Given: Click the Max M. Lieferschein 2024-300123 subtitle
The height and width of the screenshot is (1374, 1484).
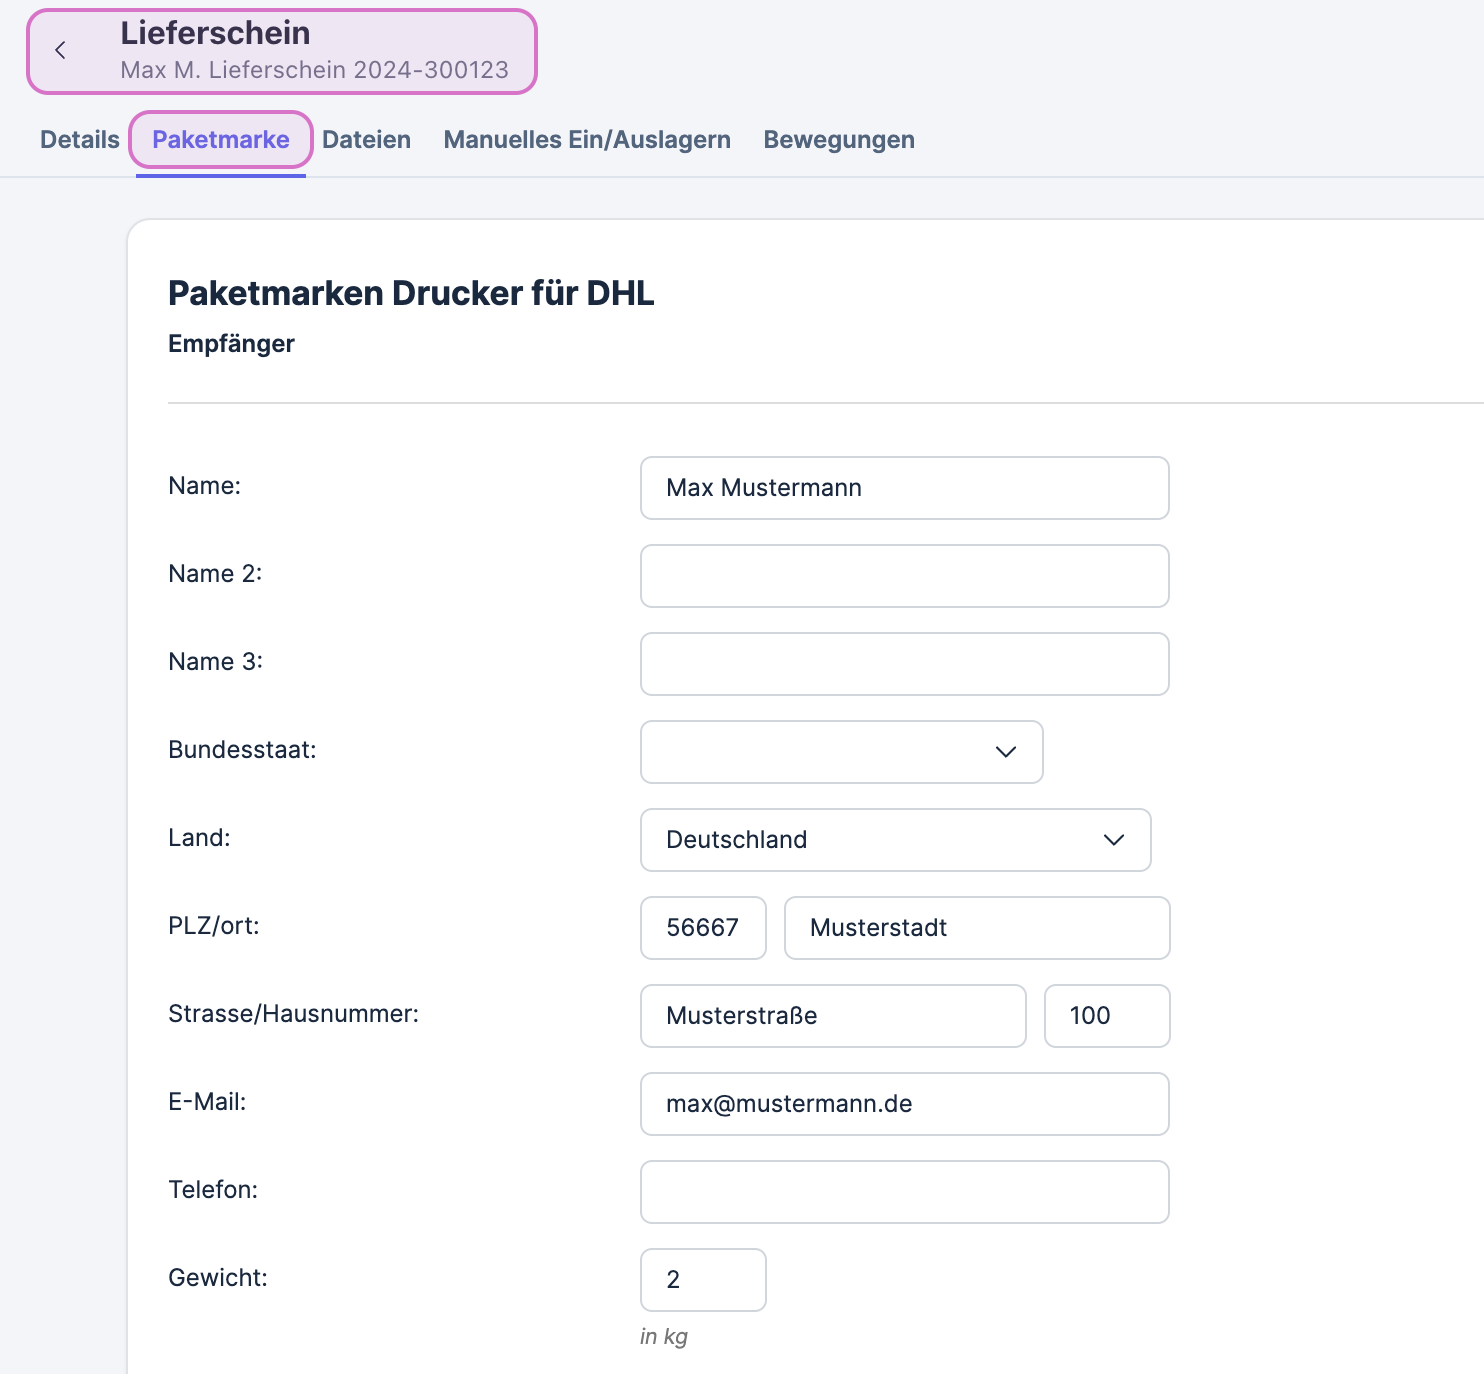Looking at the screenshot, I should pos(314,70).
